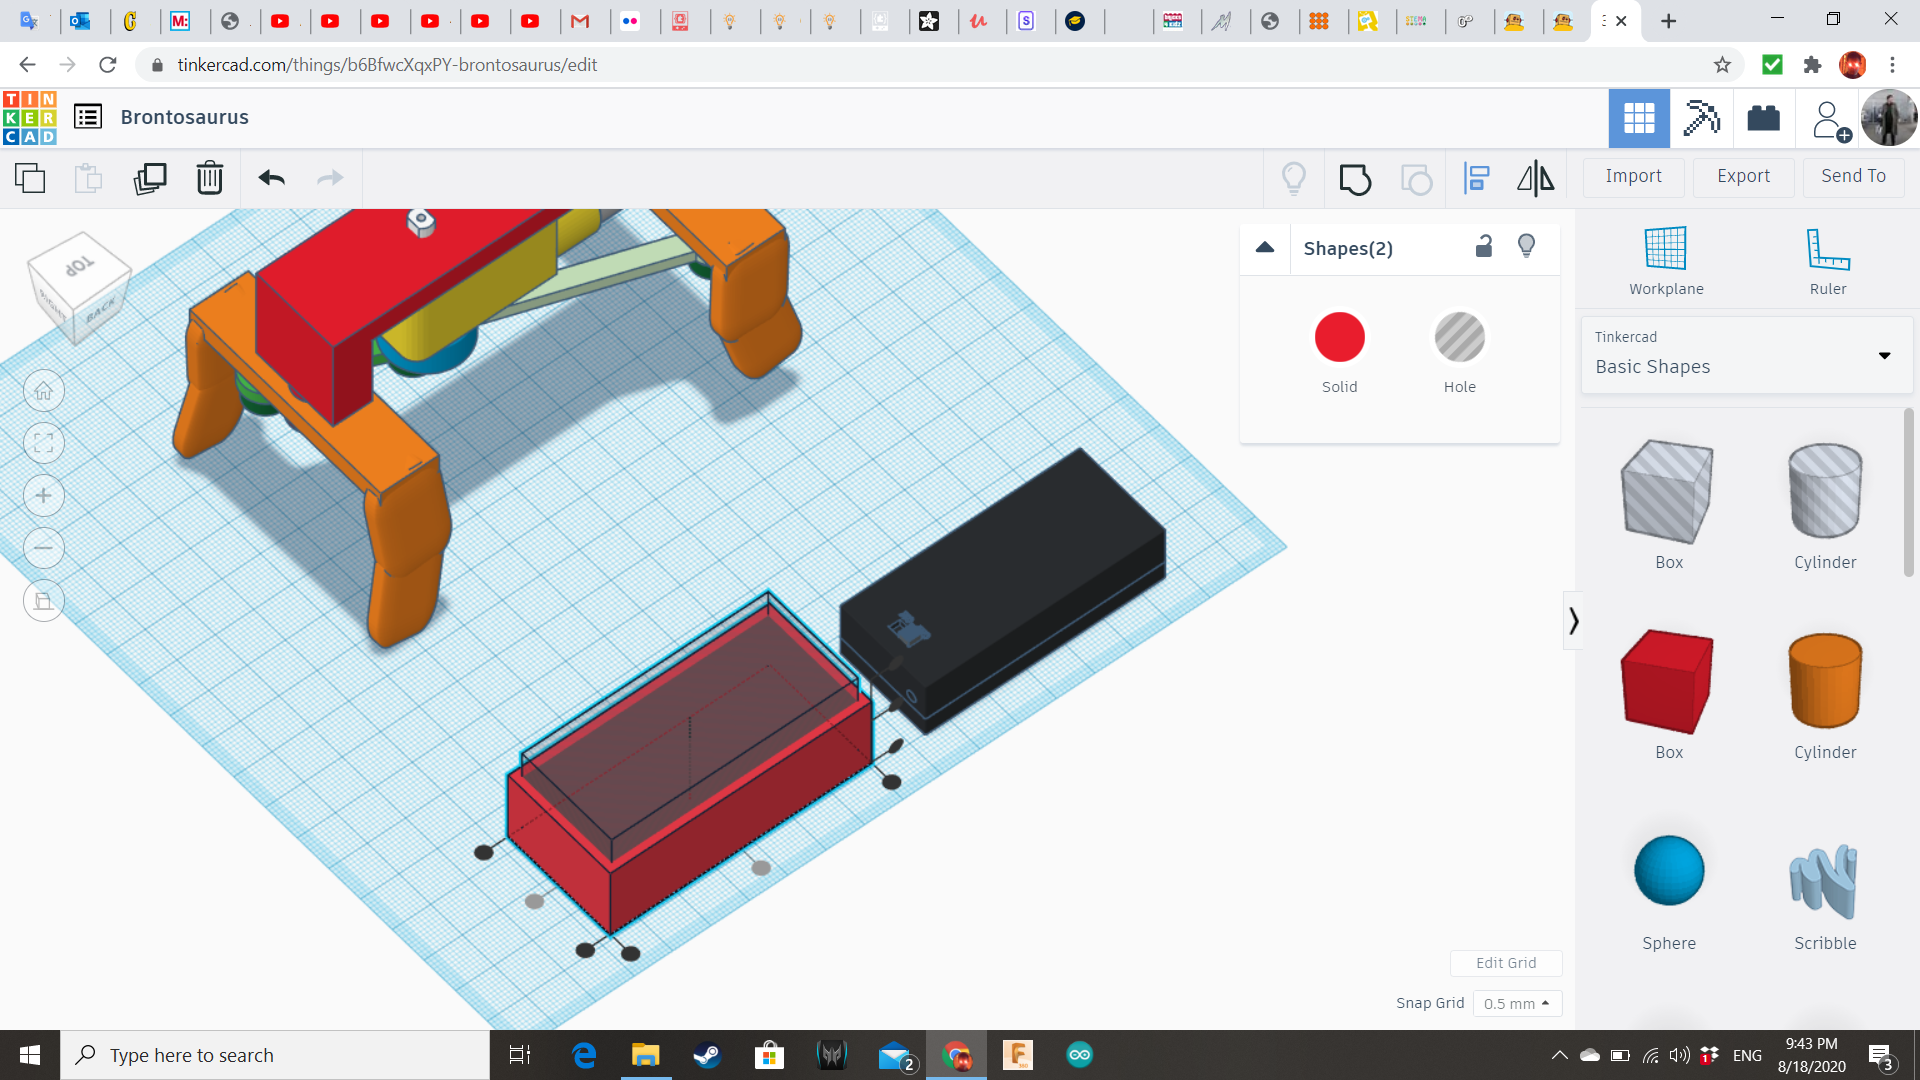This screenshot has width=1920, height=1080.
Task: Collapse the Shapes inspector panel
Action: tap(1265, 248)
